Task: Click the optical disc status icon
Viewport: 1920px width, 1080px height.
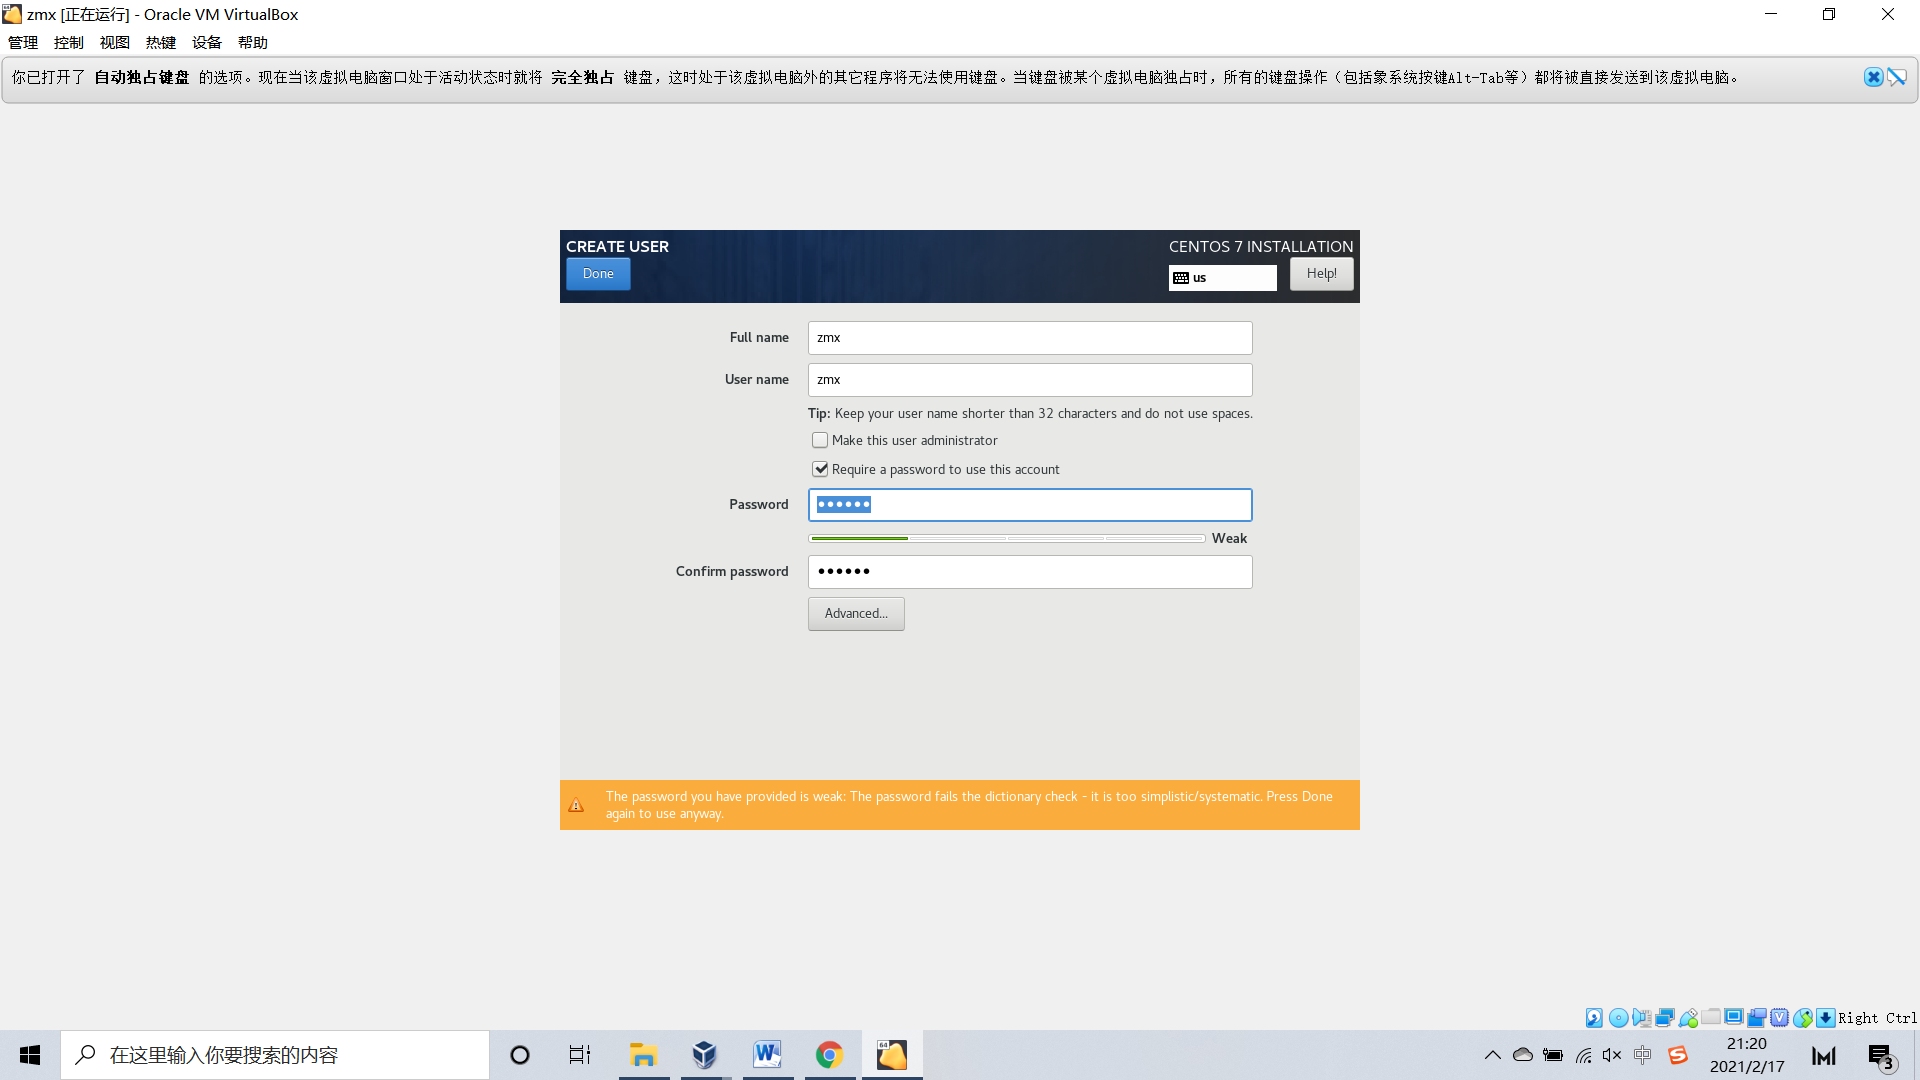Action: [1618, 1018]
